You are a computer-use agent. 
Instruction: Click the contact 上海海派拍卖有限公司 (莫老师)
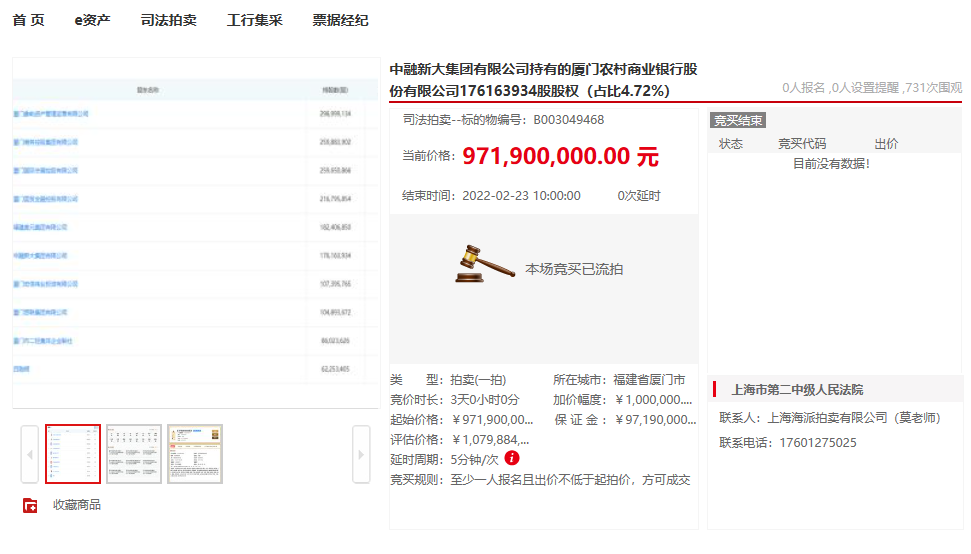pyautogui.click(x=854, y=418)
